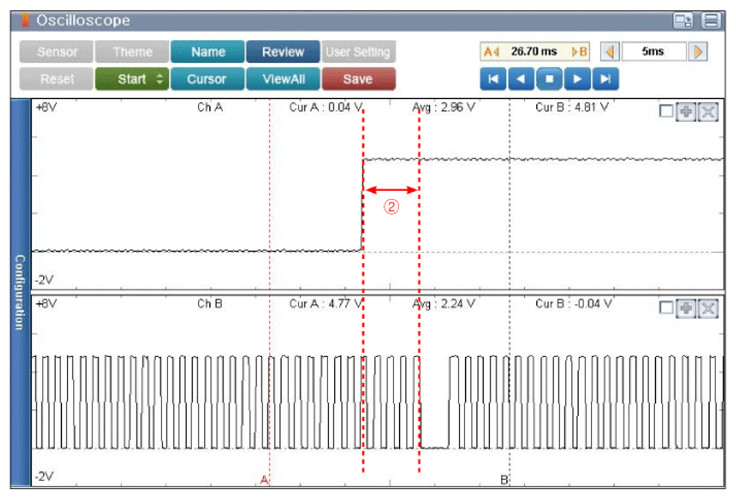Click Ch B Cur B -0.04 V reading
The width and height of the screenshot is (736, 499).
(x=574, y=304)
